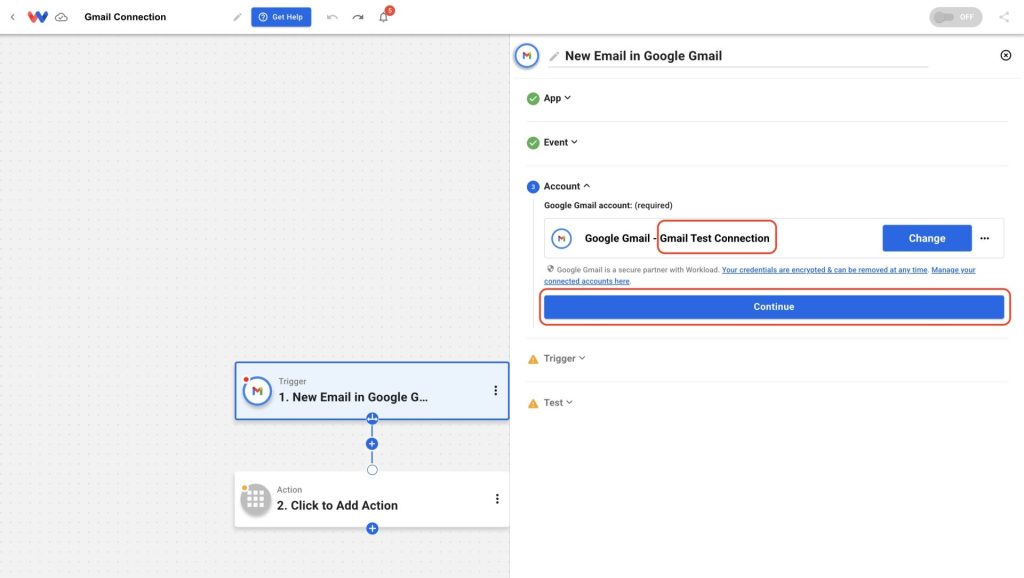Viewport: 1024px width, 578px height.
Task: Click the Continue button
Action: click(x=774, y=307)
